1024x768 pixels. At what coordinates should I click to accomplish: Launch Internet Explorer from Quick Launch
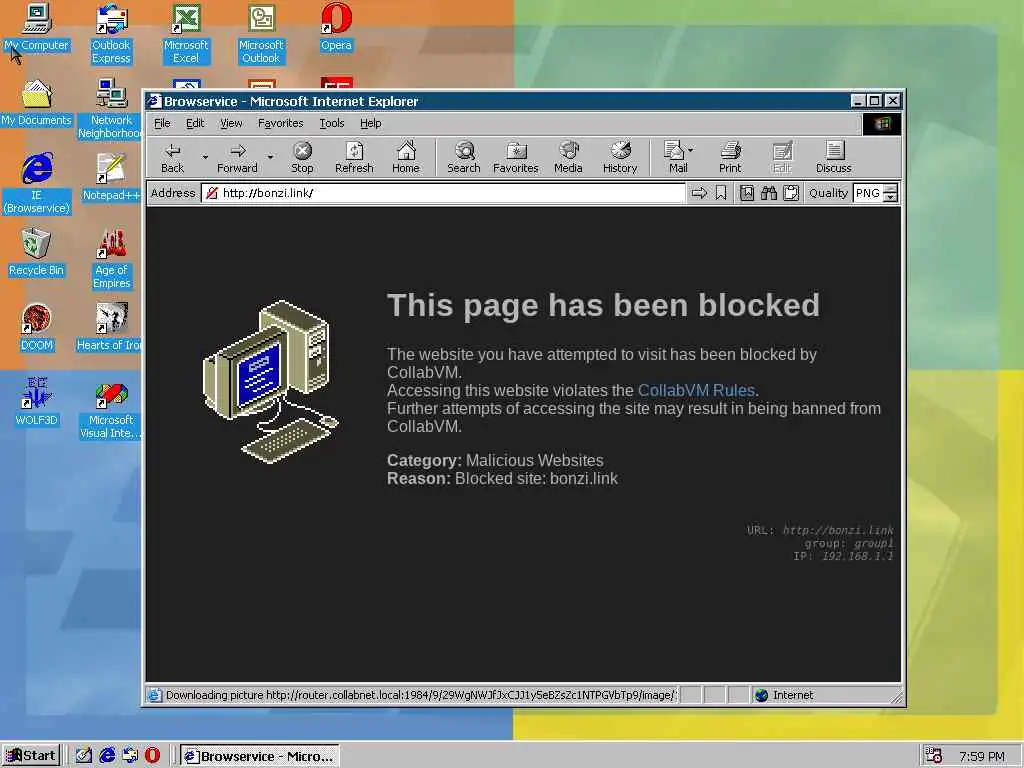pos(107,756)
